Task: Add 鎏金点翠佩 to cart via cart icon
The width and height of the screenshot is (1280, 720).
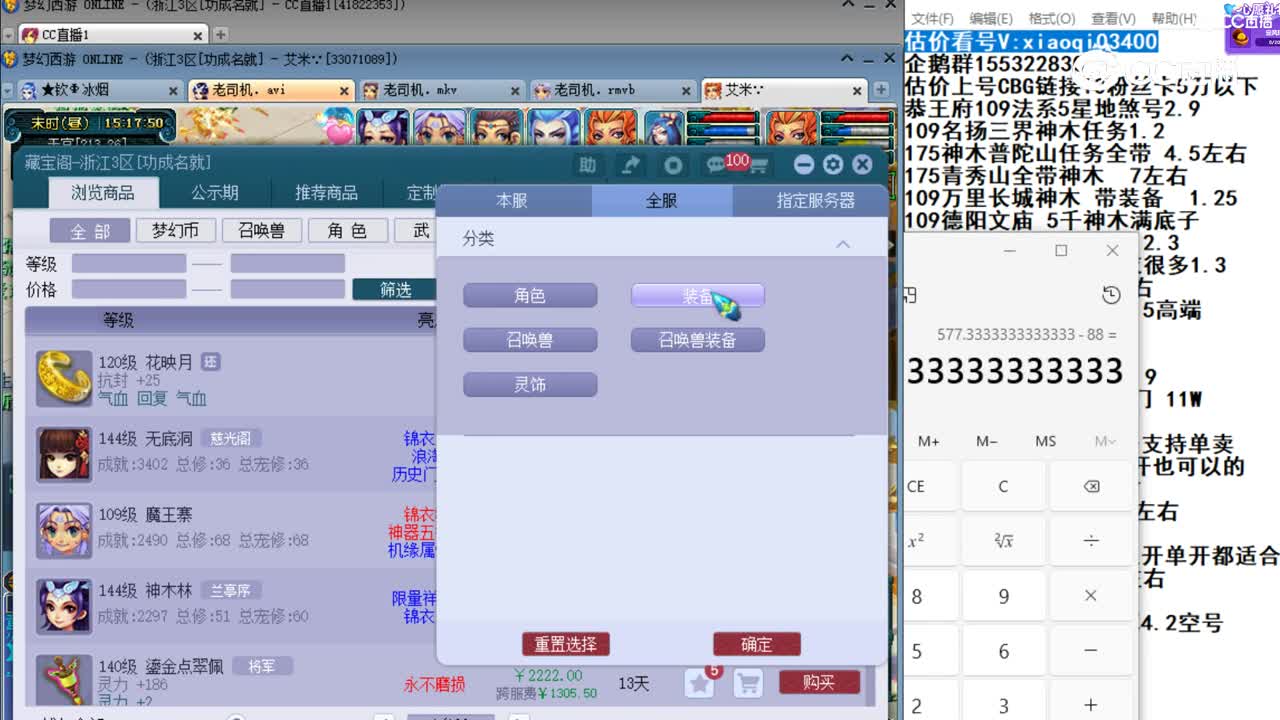Action: pyautogui.click(x=748, y=683)
